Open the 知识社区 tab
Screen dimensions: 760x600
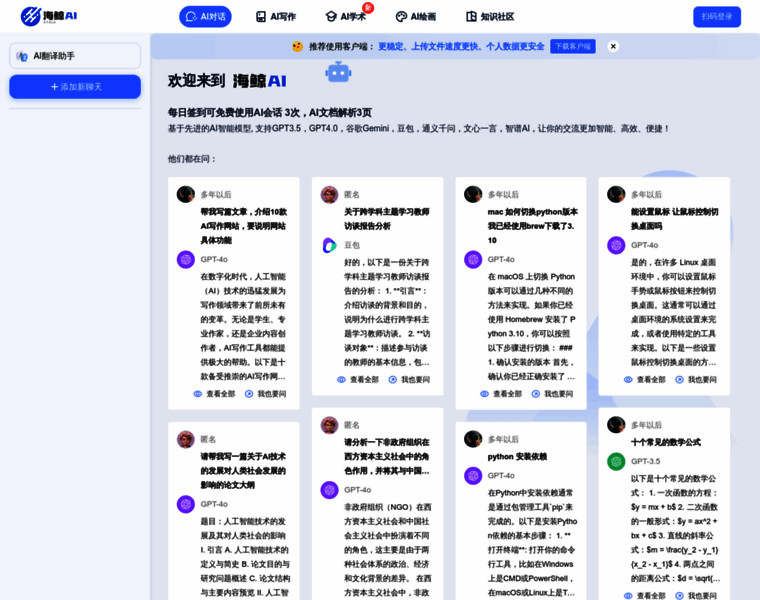[490, 17]
